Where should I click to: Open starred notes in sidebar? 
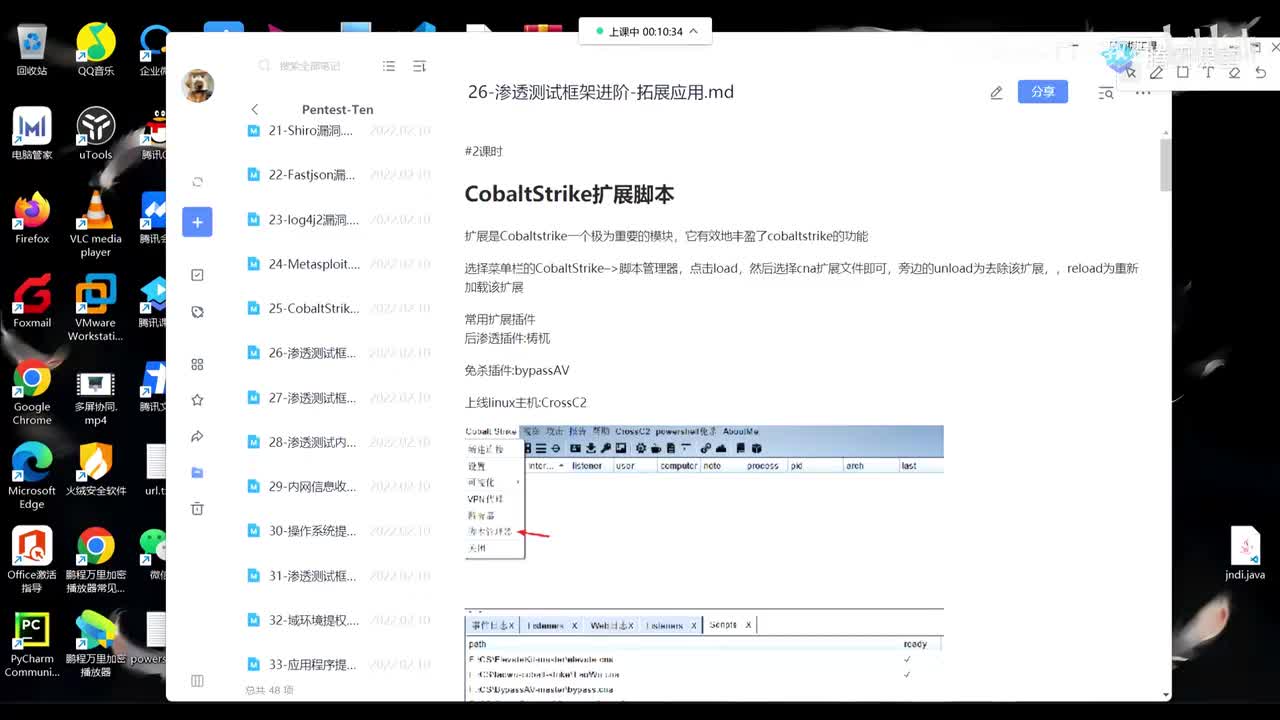[x=197, y=400]
